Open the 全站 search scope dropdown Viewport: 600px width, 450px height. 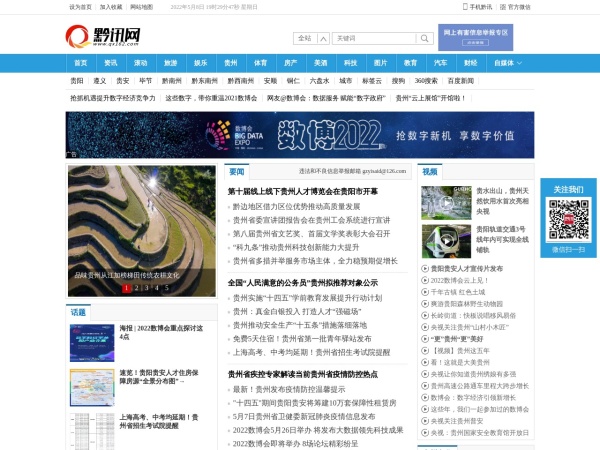coord(311,38)
